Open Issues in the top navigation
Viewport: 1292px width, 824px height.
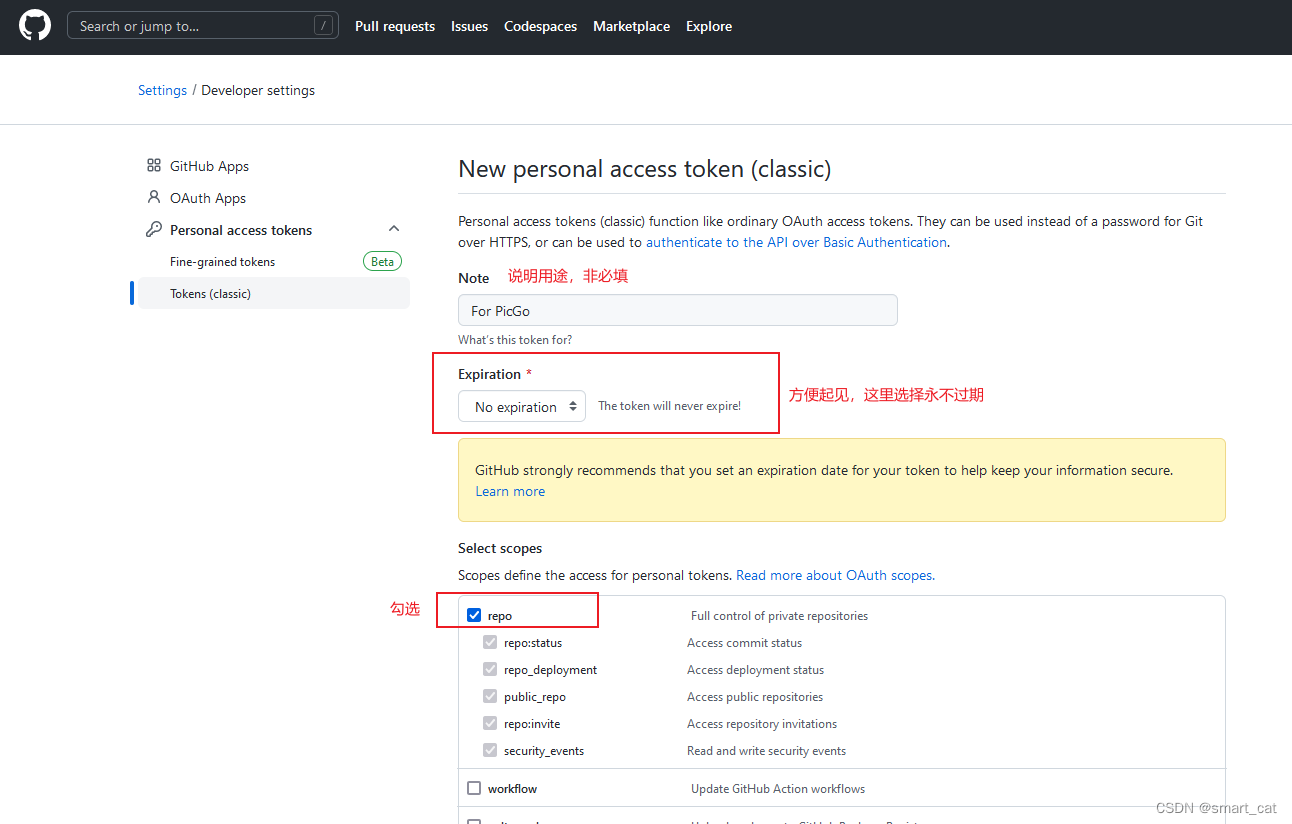469,26
